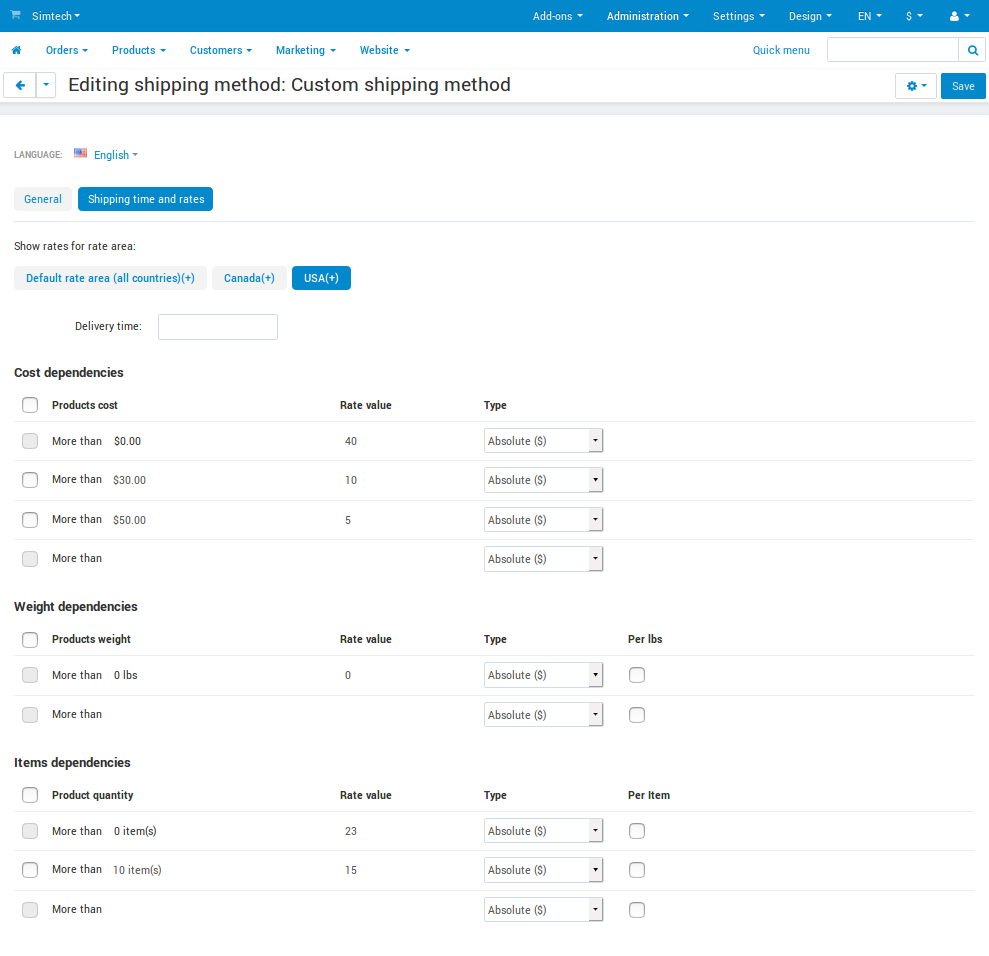The height and width of the screenshot is (956, 989).
Task: Switch to the General tab
Action: tap(43, 199)
